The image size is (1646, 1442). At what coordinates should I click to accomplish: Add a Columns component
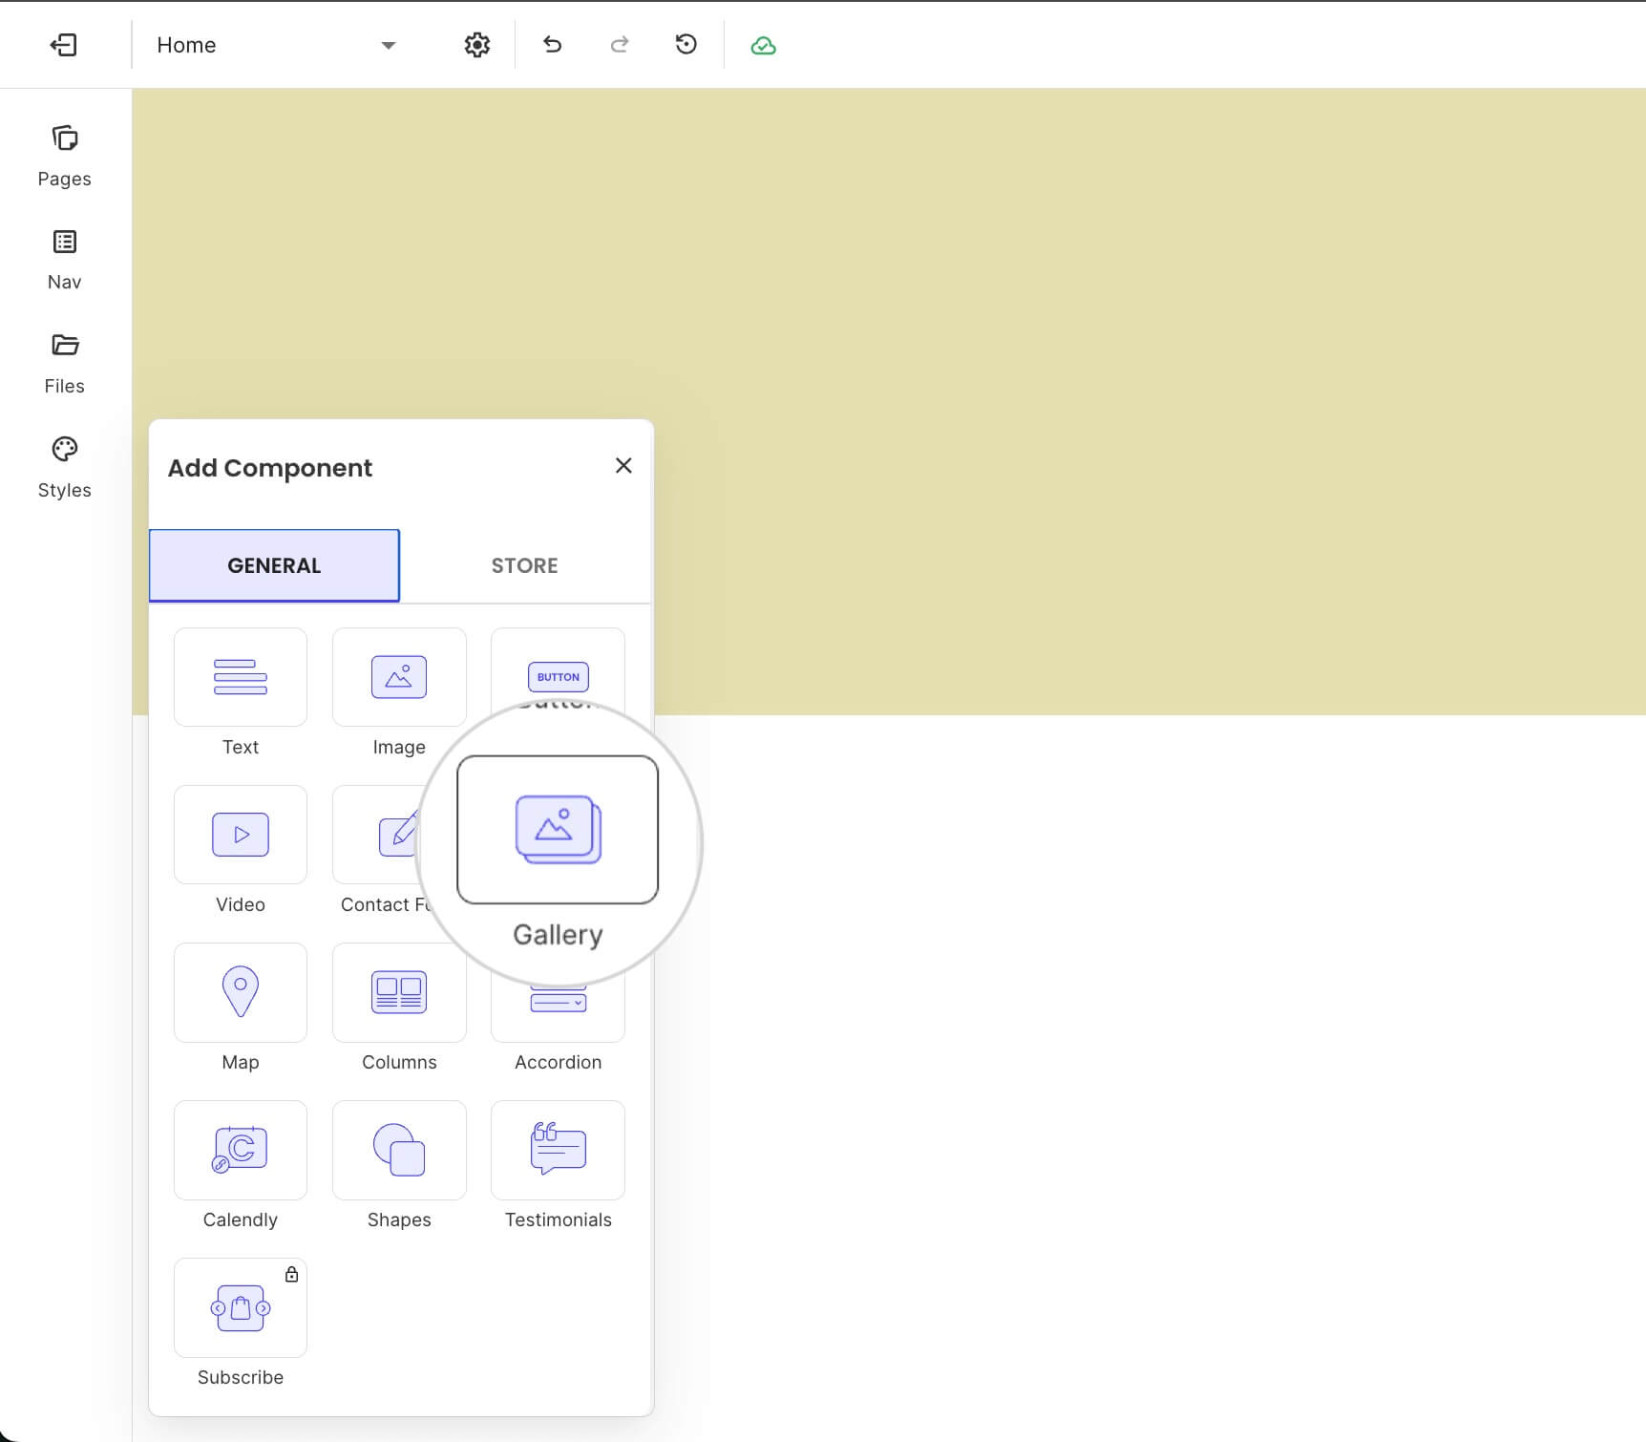399,992
